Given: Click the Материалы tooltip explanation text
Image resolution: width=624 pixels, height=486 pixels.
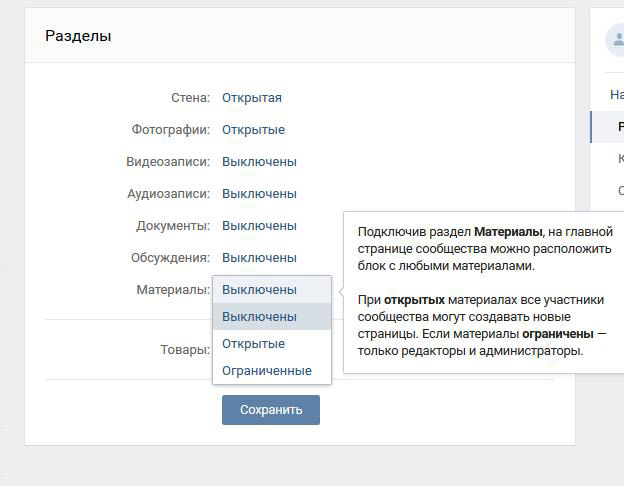Looking at the screenshot, I should coord(483,292).
